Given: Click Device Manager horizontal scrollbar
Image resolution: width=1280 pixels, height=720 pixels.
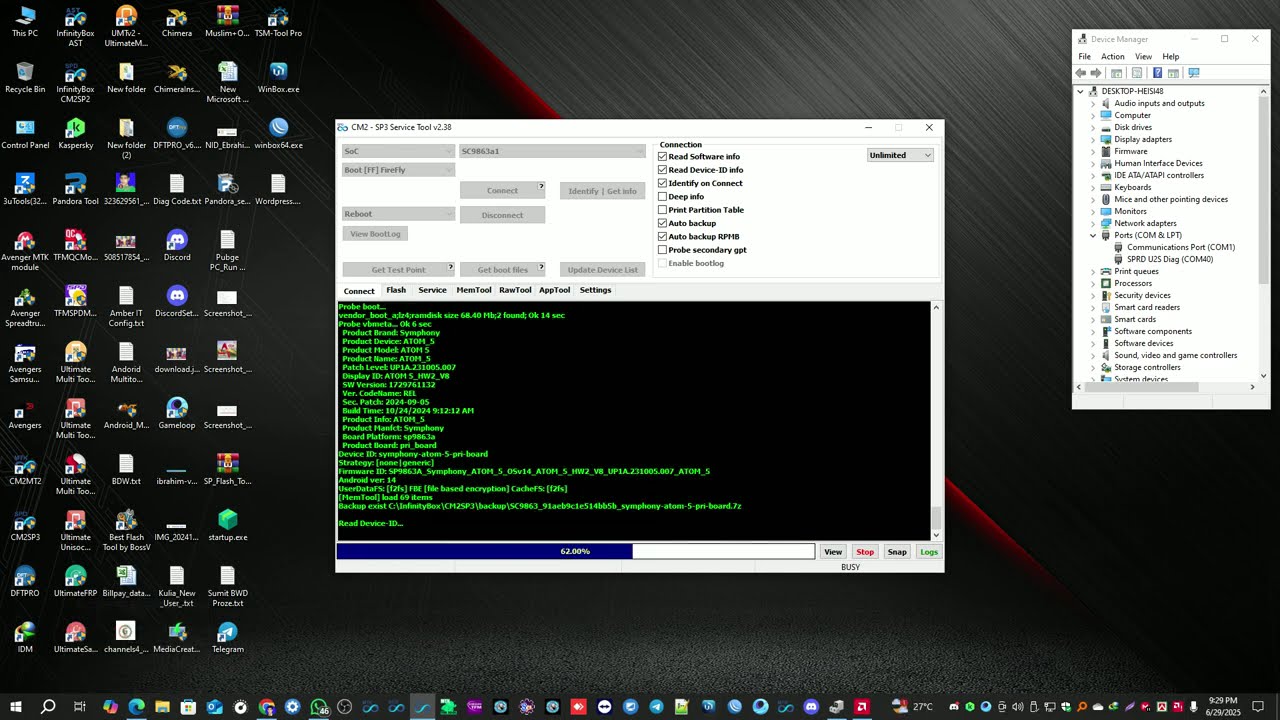Looking at the screenshot, I should tap(1166, 387).
